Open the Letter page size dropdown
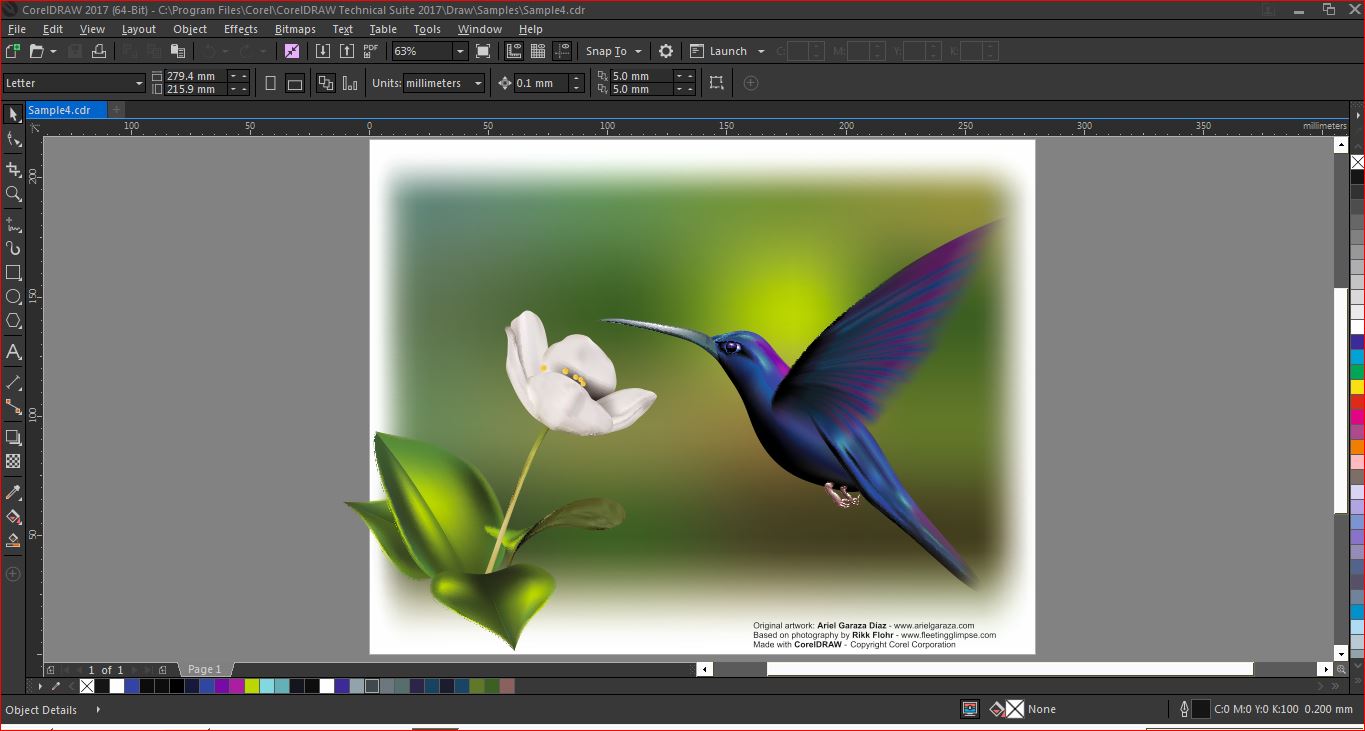 click(139, 83)
